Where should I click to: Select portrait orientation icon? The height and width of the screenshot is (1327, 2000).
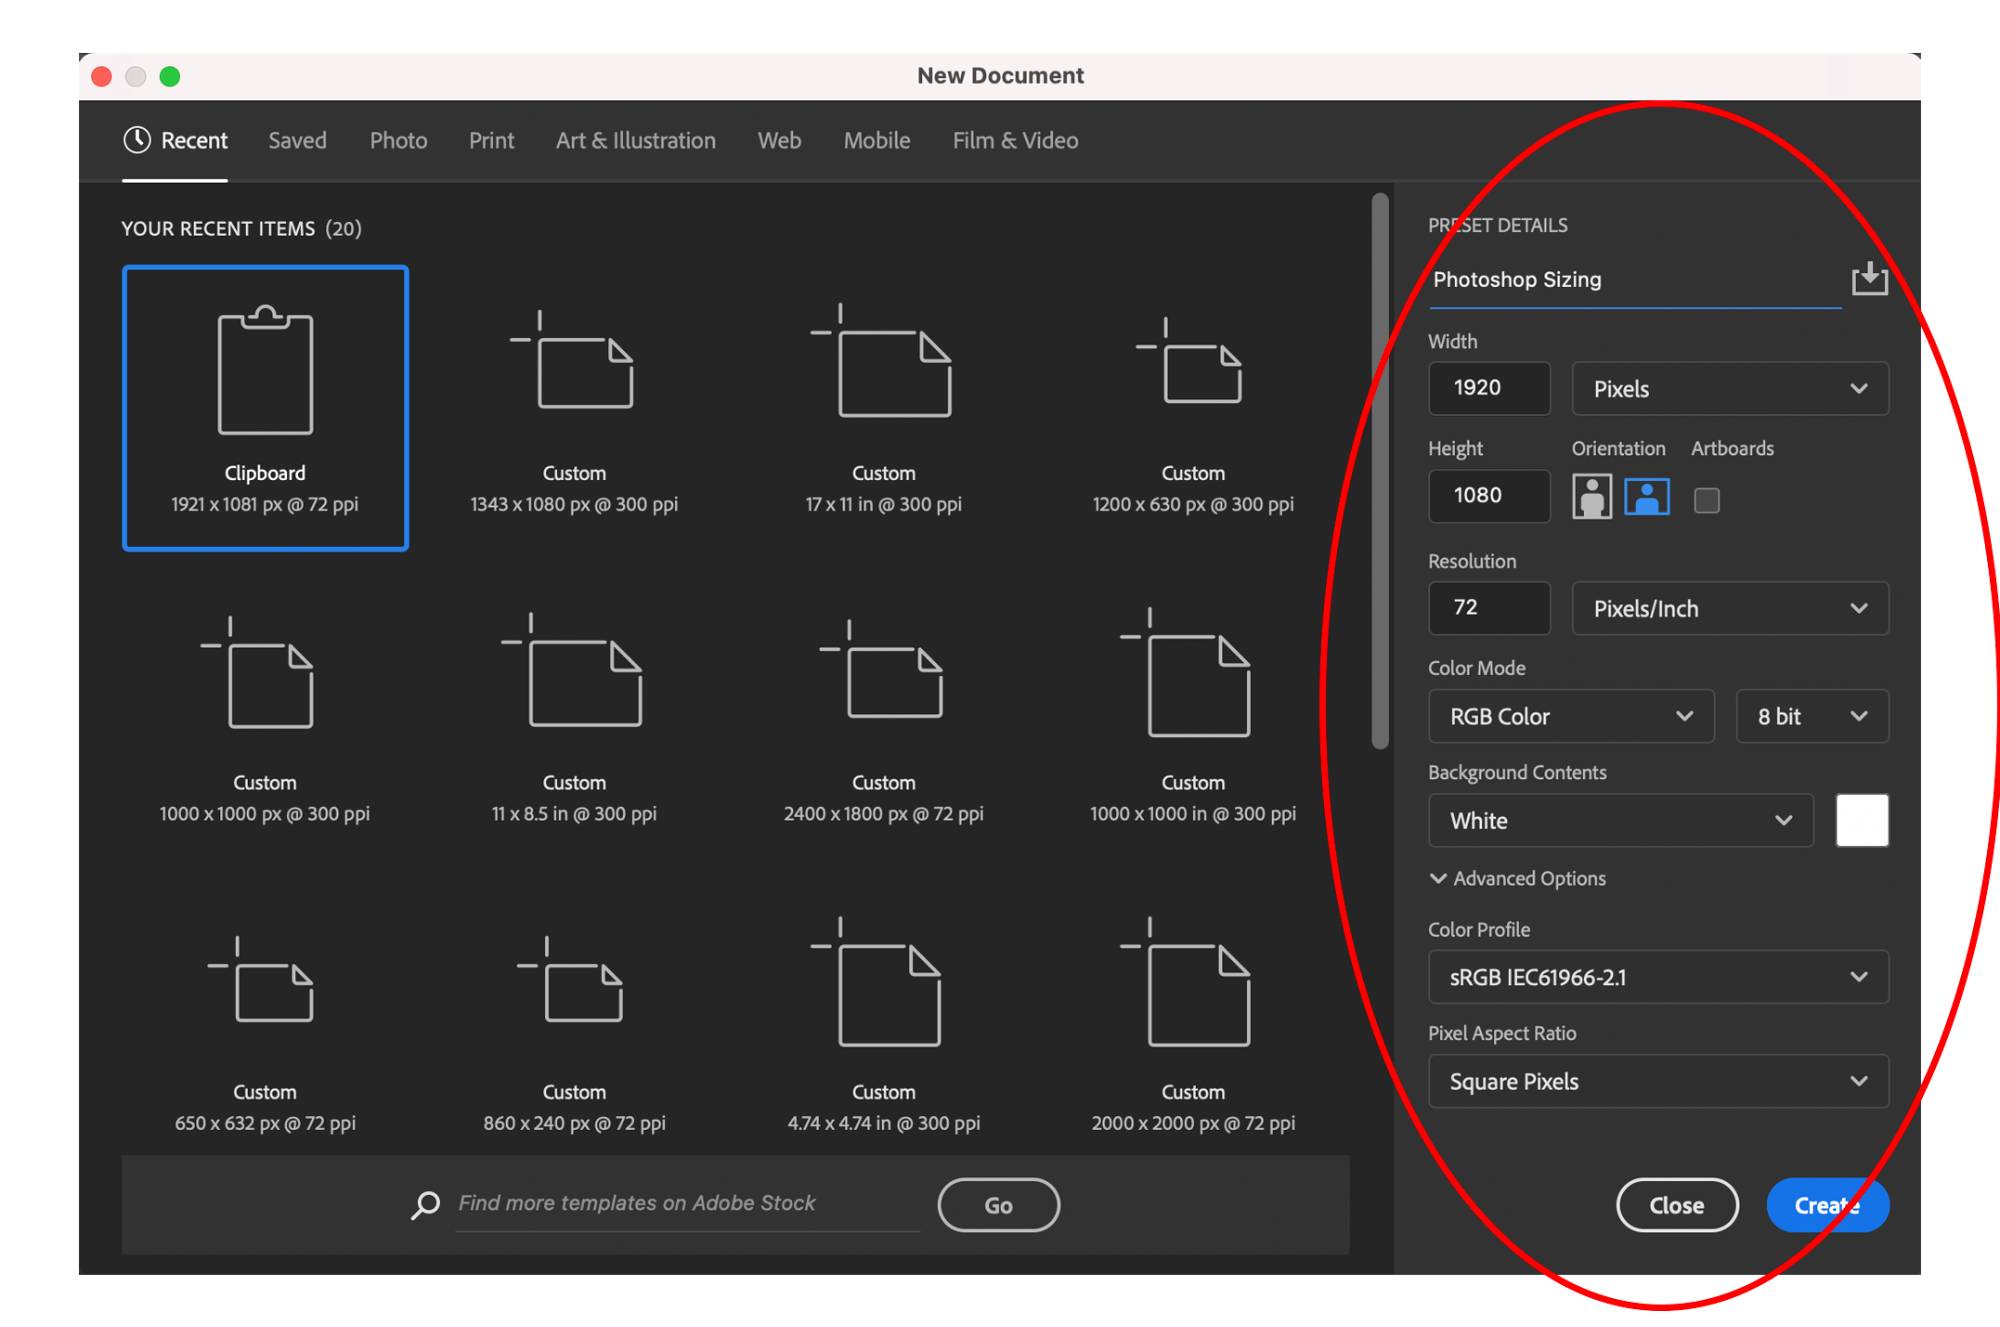pyautogui.click(x=1591, y=496)
